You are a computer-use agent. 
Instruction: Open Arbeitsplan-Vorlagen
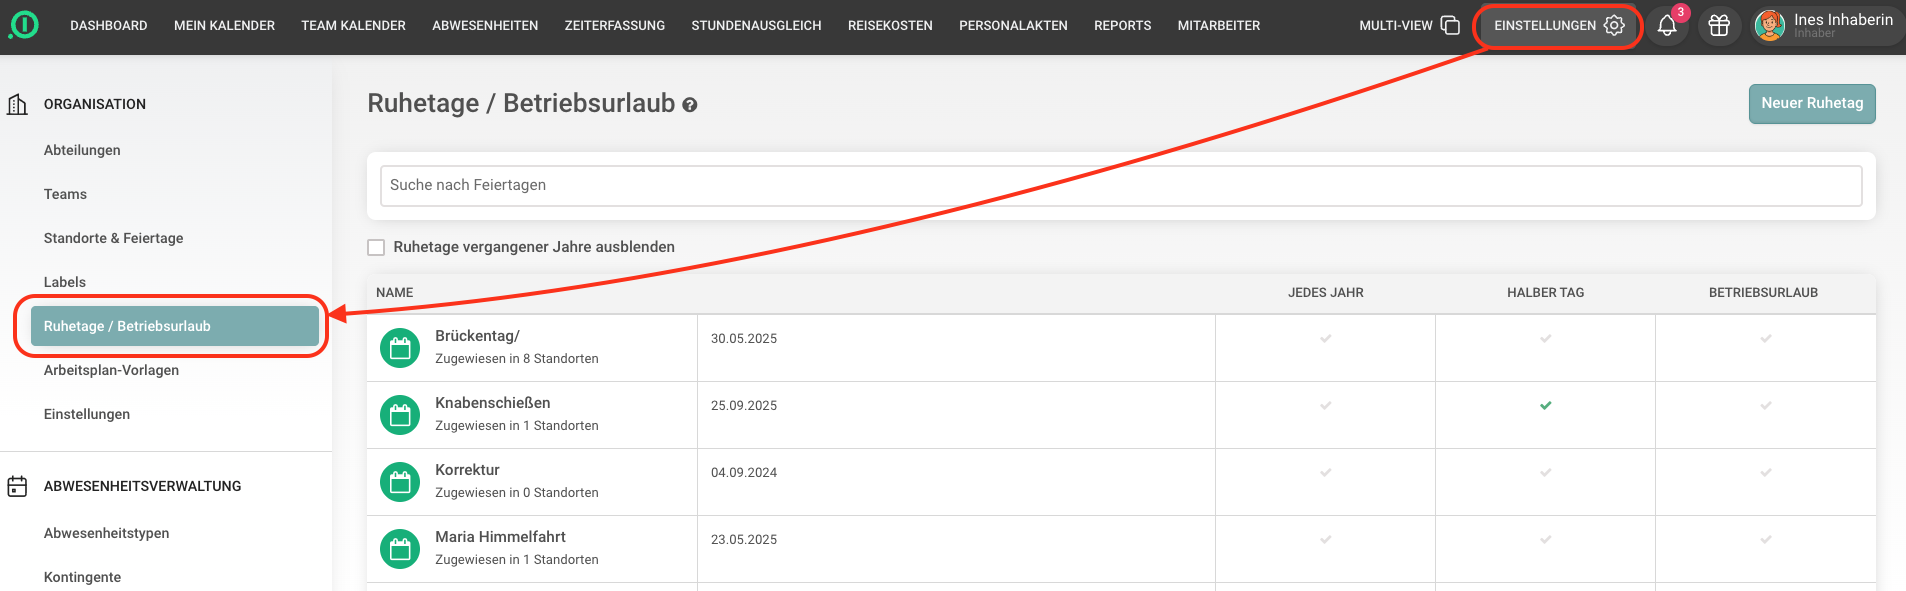tap(112, 370)
